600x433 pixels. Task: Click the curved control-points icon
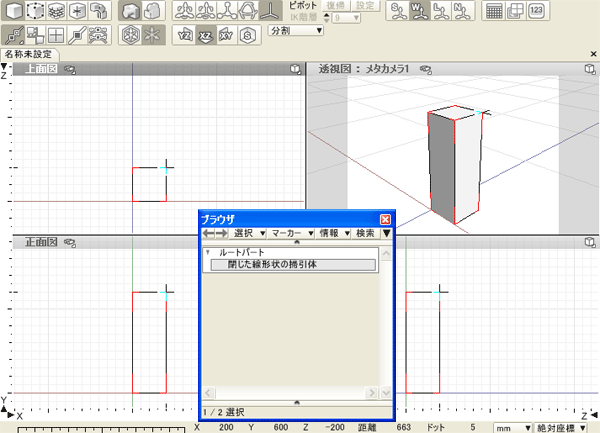point(98,35)
